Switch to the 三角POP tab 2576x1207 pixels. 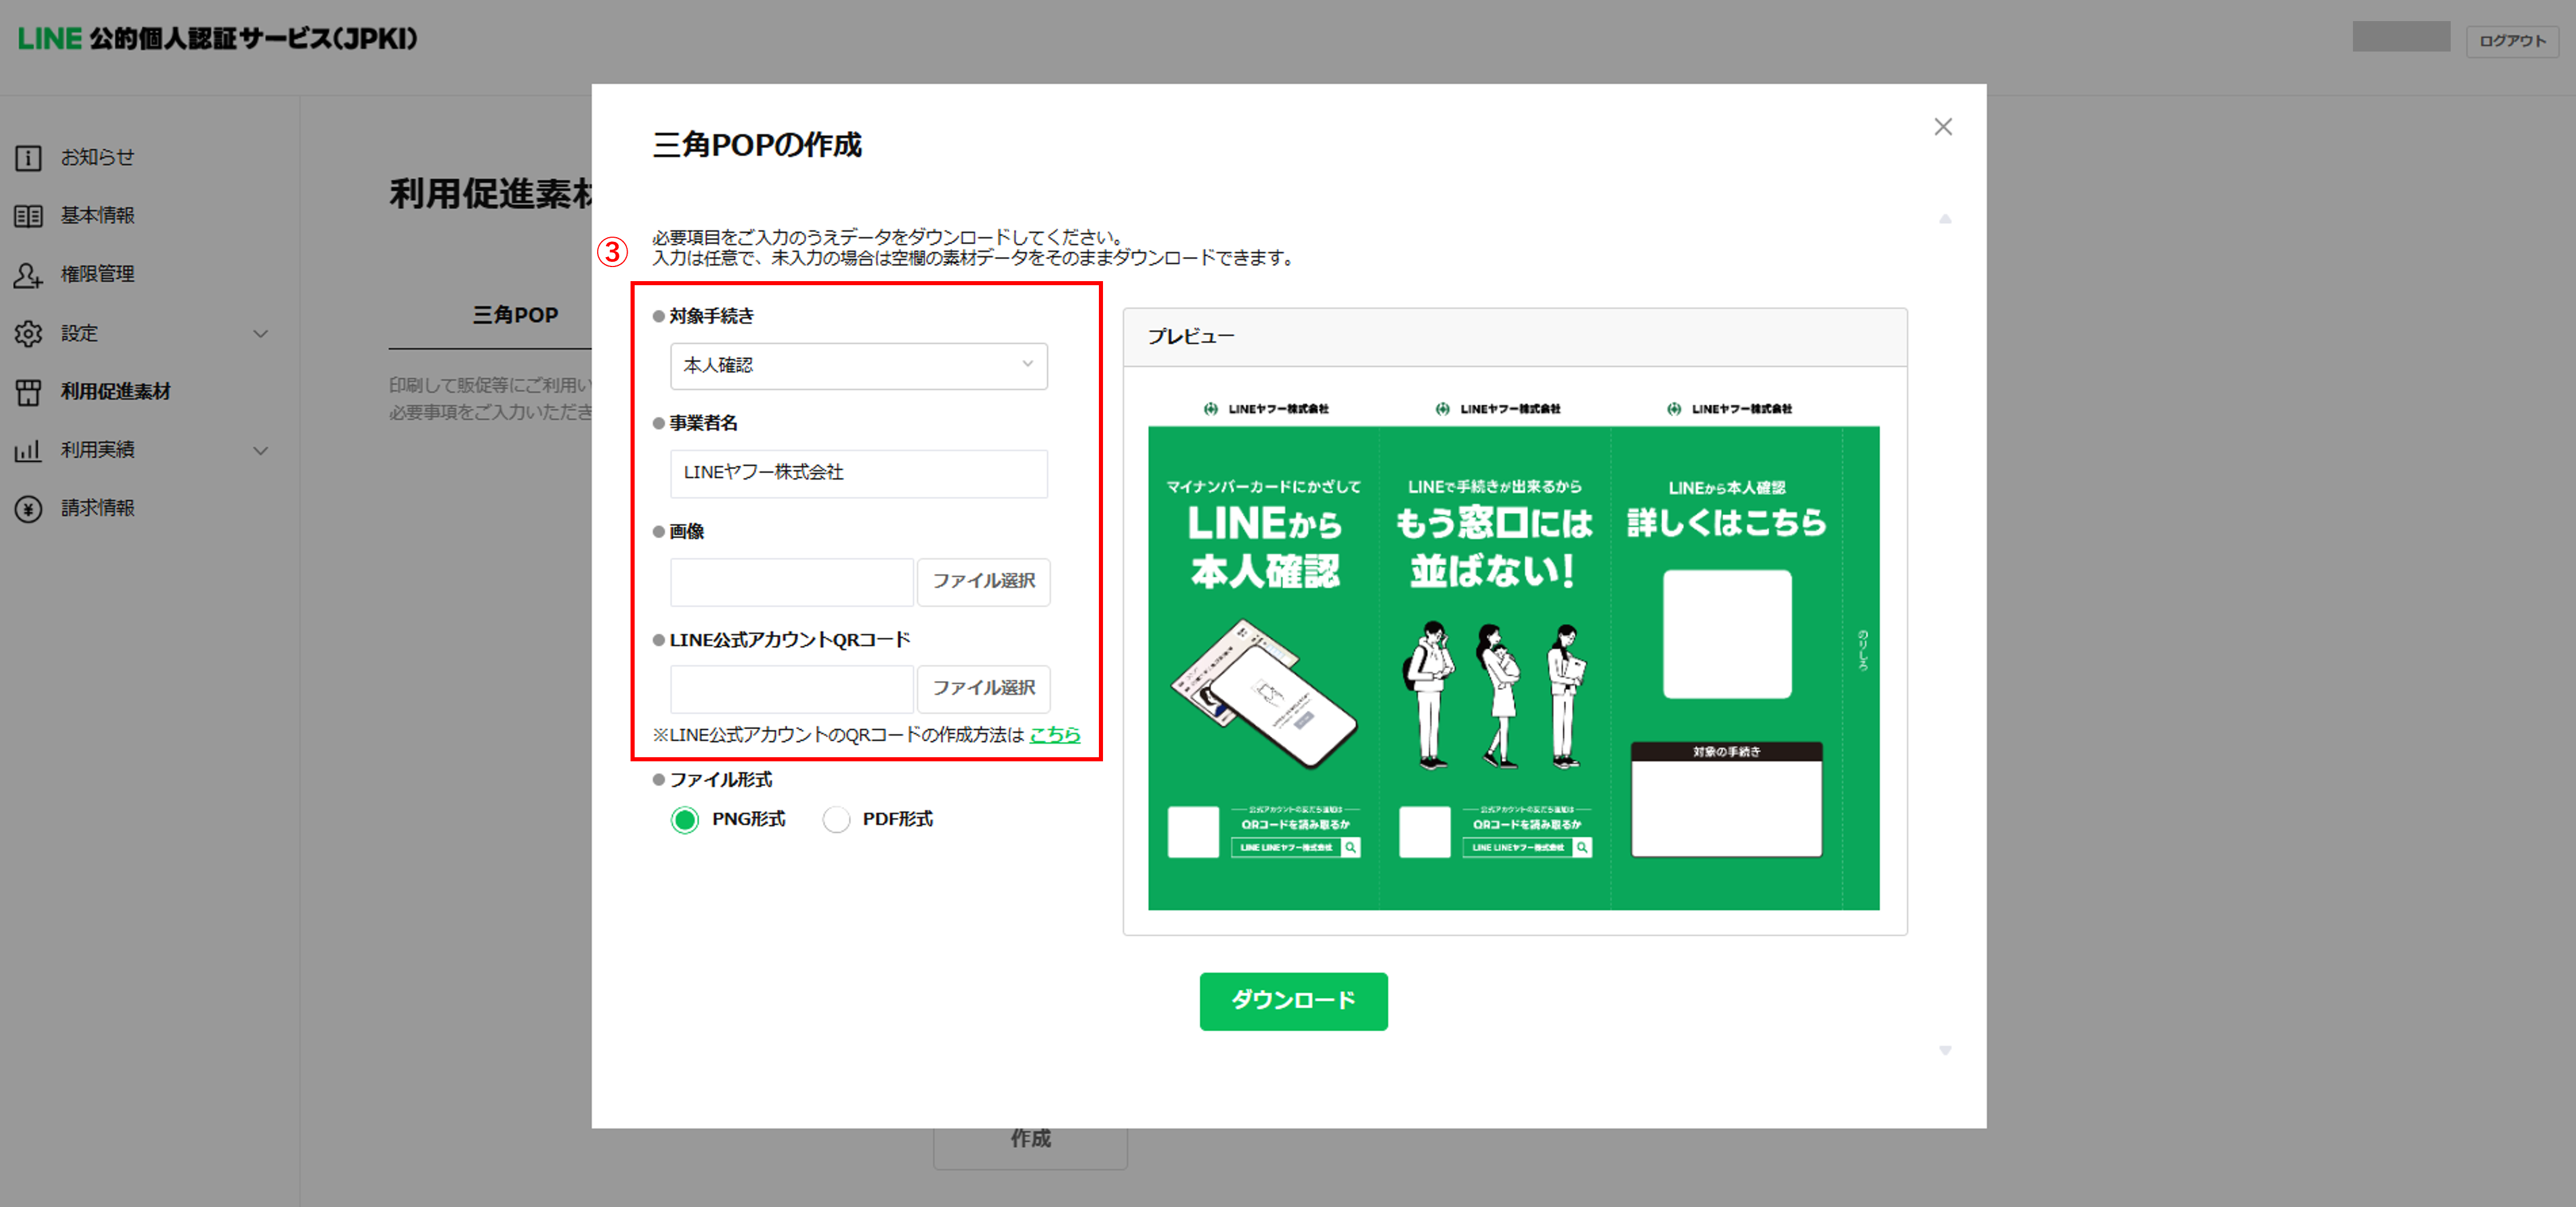tap(515, 315)
